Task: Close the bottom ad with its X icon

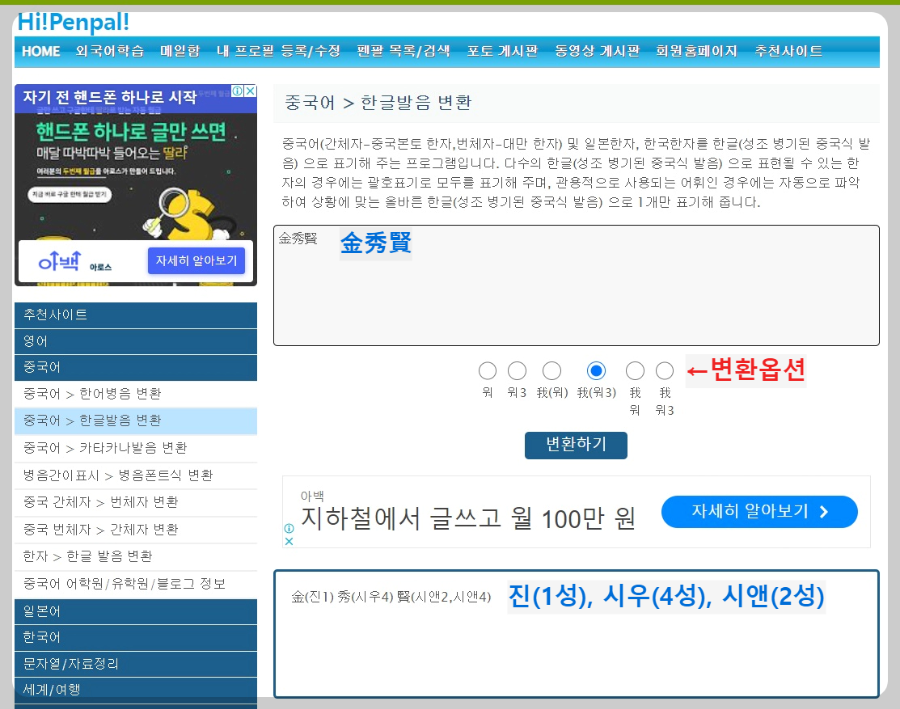Action: pos(289,541)
